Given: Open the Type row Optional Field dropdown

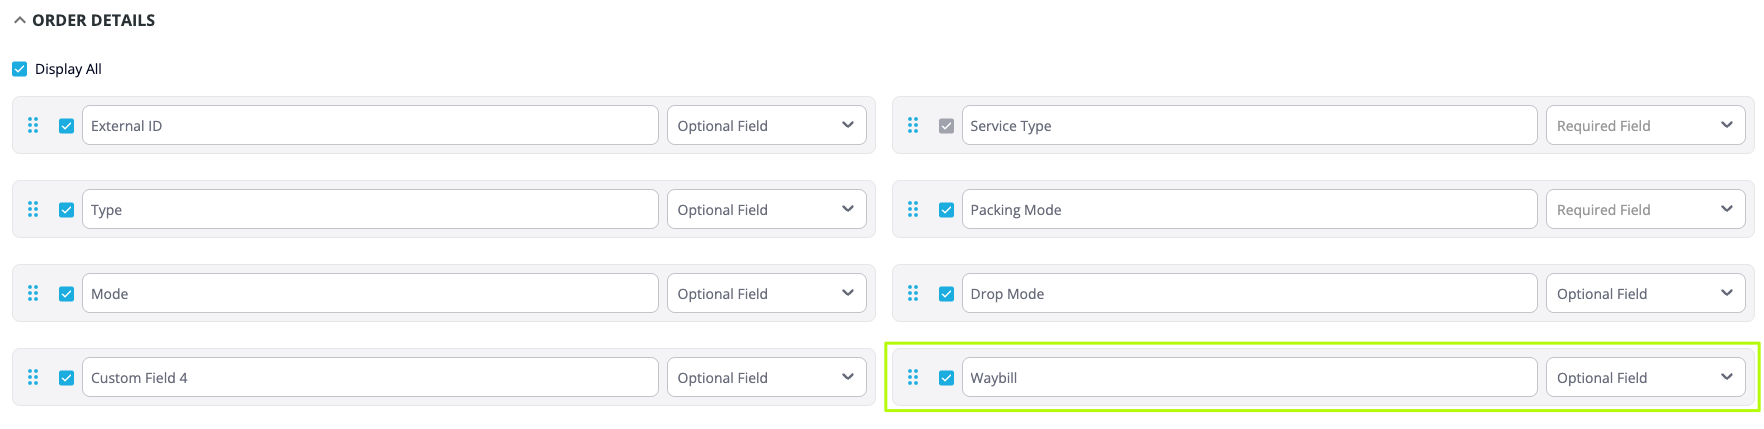Looking at the screenshot, I should tap(766, 210).
